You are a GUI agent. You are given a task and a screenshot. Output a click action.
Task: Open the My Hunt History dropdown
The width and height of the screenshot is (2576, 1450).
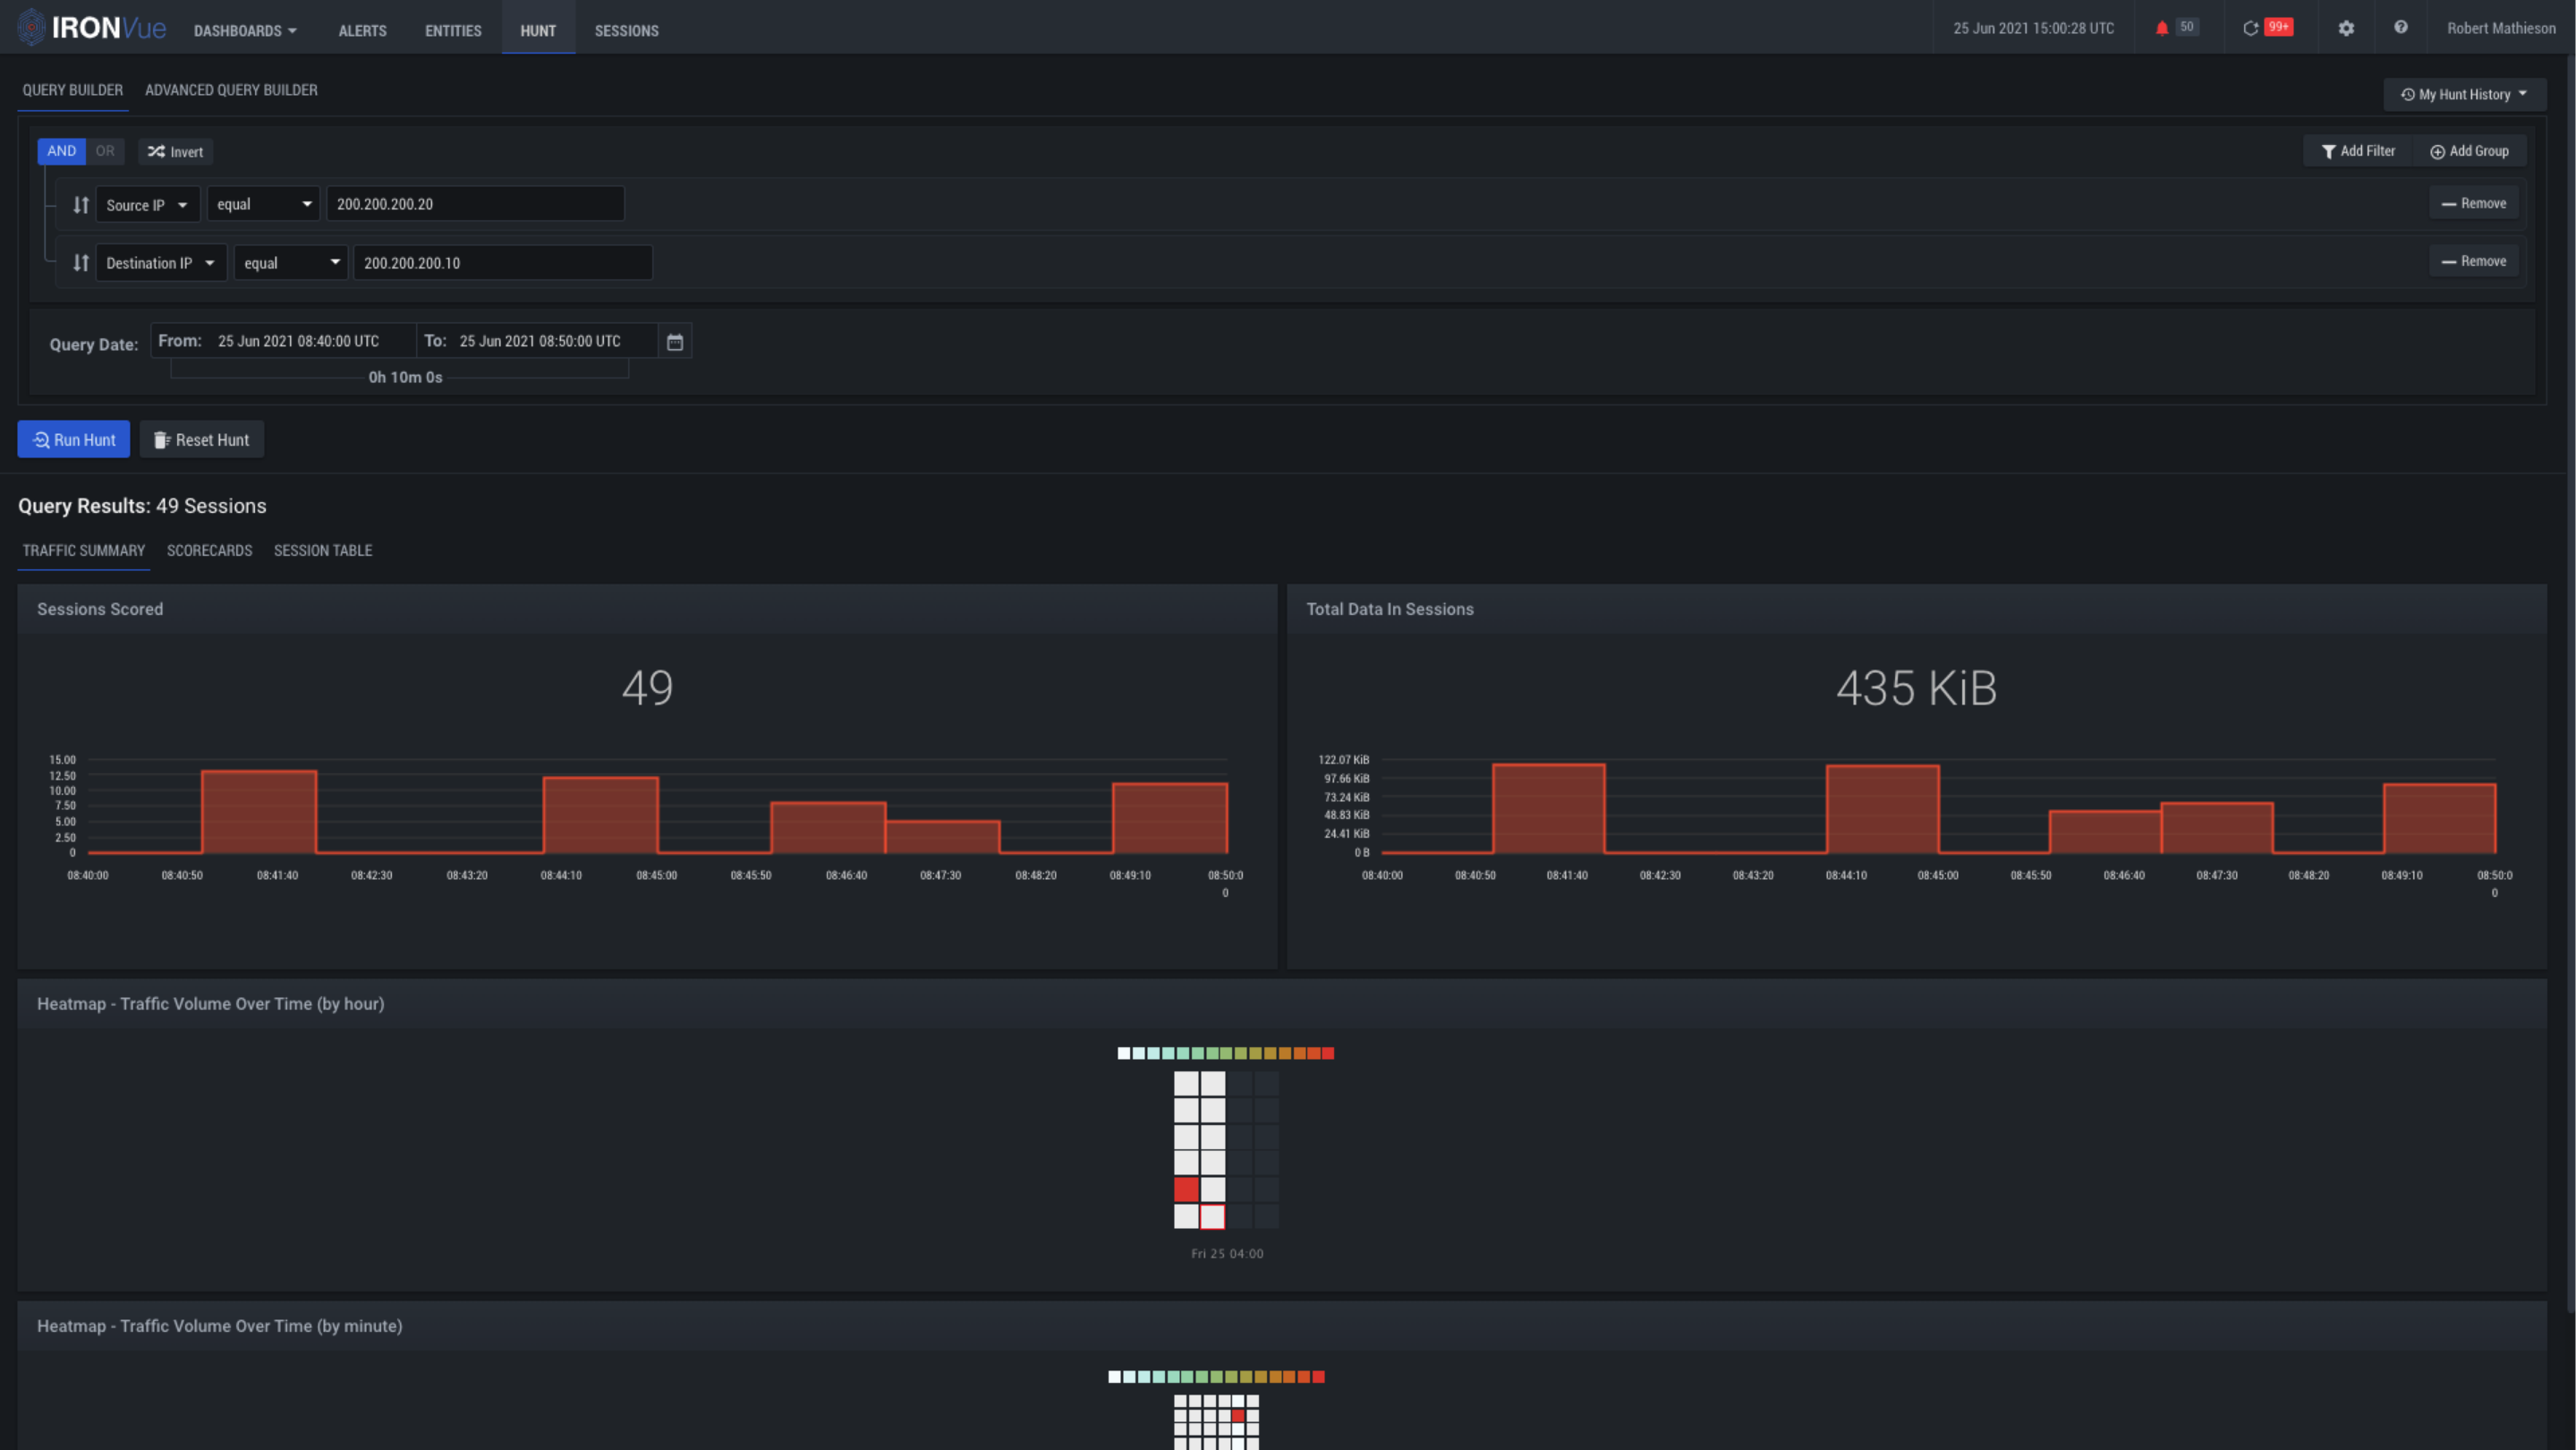click(2464, 95)
